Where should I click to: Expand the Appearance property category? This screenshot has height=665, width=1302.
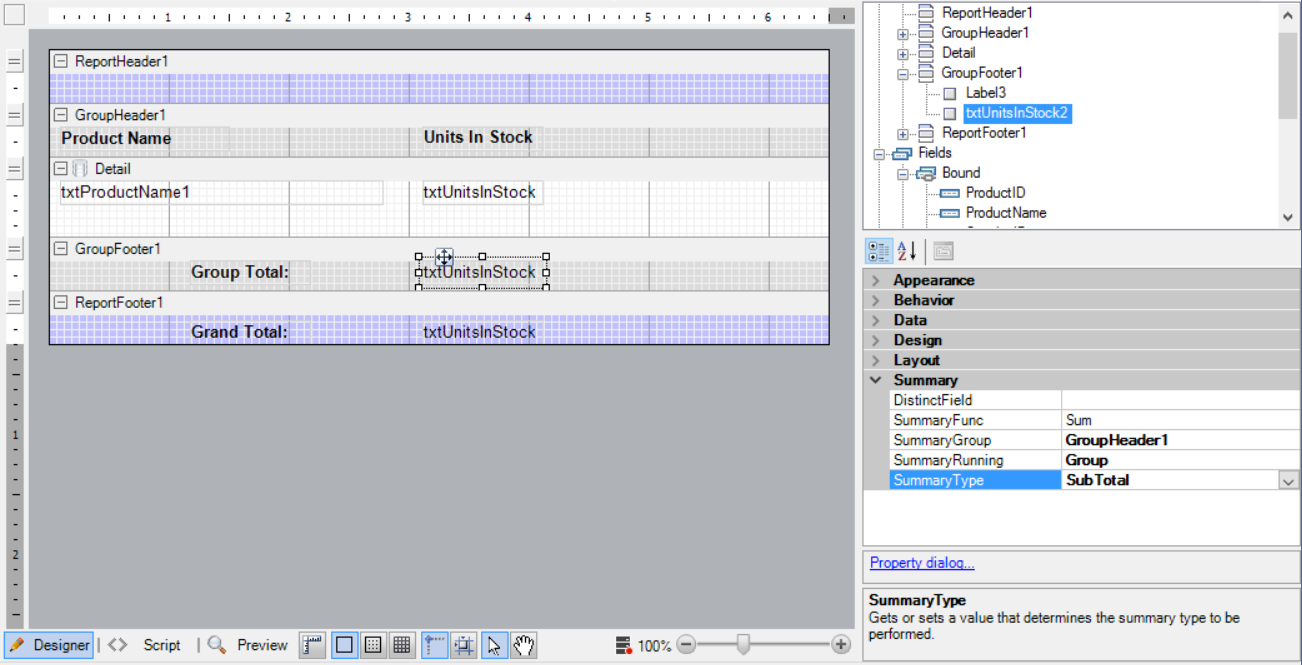[x=877, y=281]
